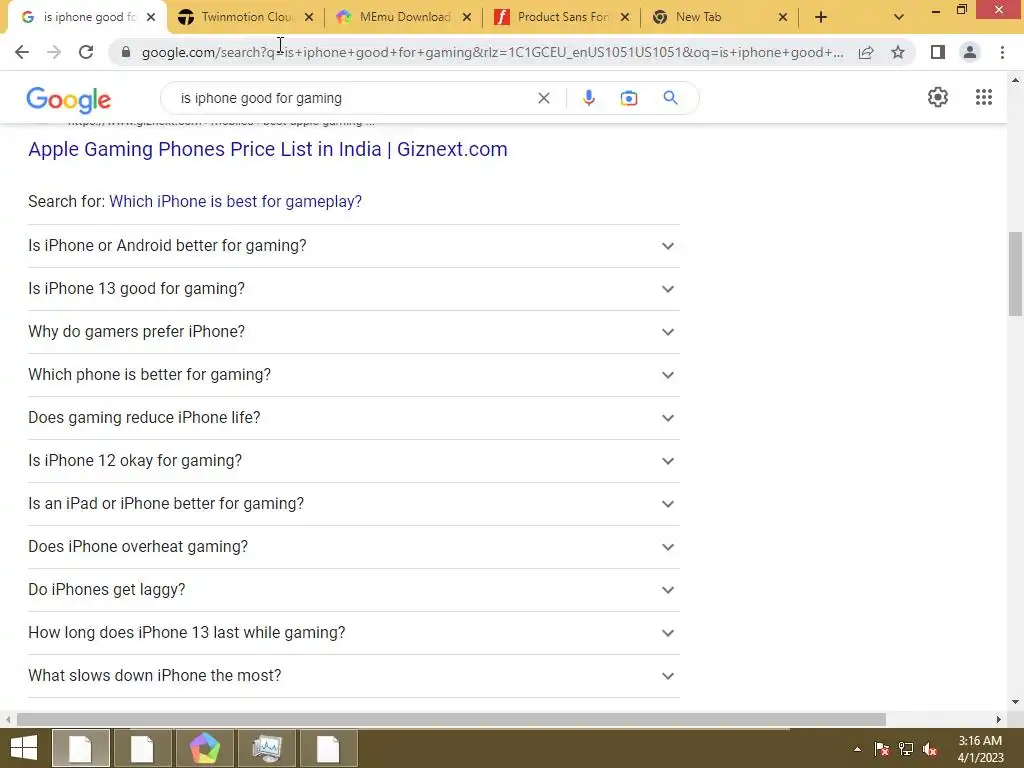The image size is (1024, 768).
Task: Search by image with camera icon
Action: (628, 98)
